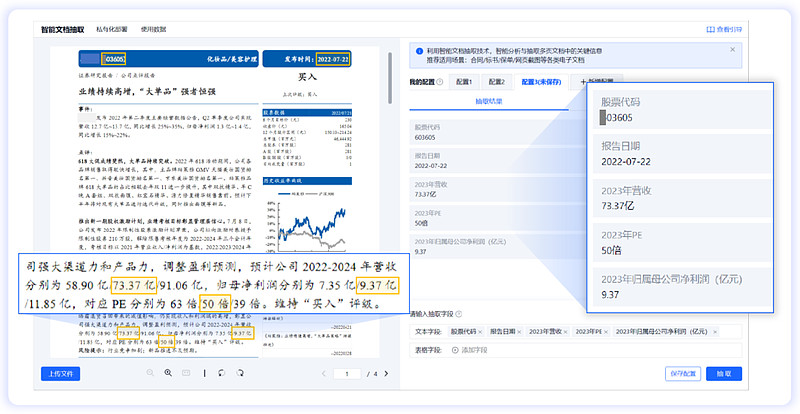800x414 pixels.
Task: Click highlighted 2022-07-22 date in document header
Action: (x=333, y=59)
